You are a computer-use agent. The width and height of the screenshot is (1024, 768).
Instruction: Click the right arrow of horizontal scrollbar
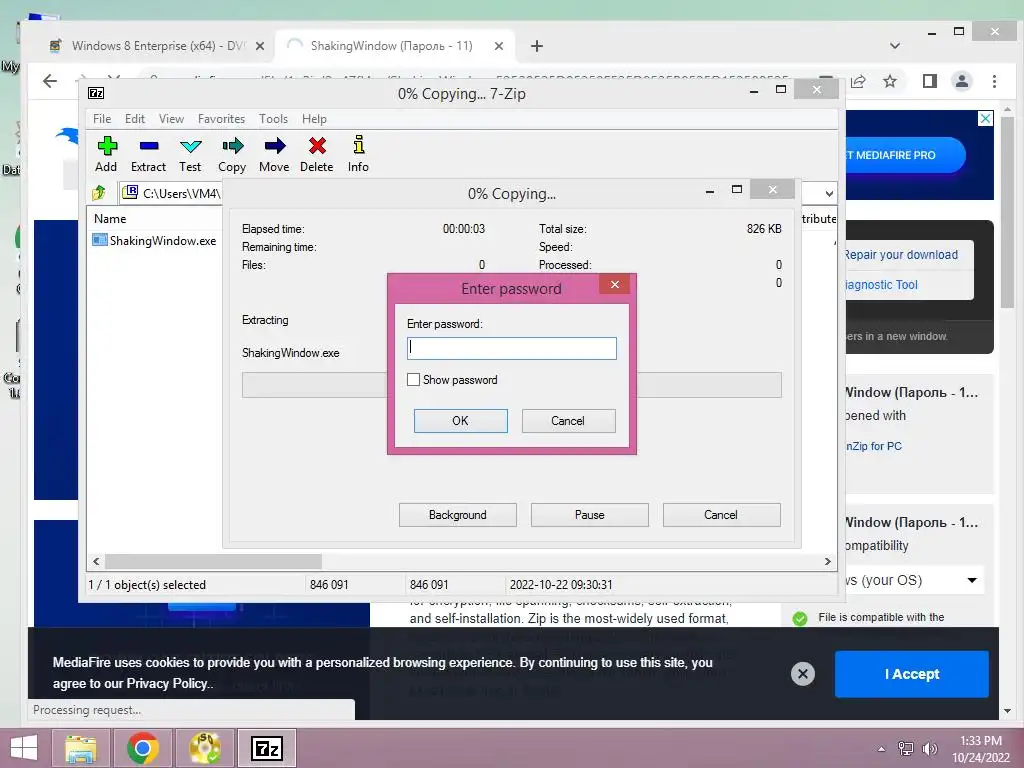(x=827, y=561)
